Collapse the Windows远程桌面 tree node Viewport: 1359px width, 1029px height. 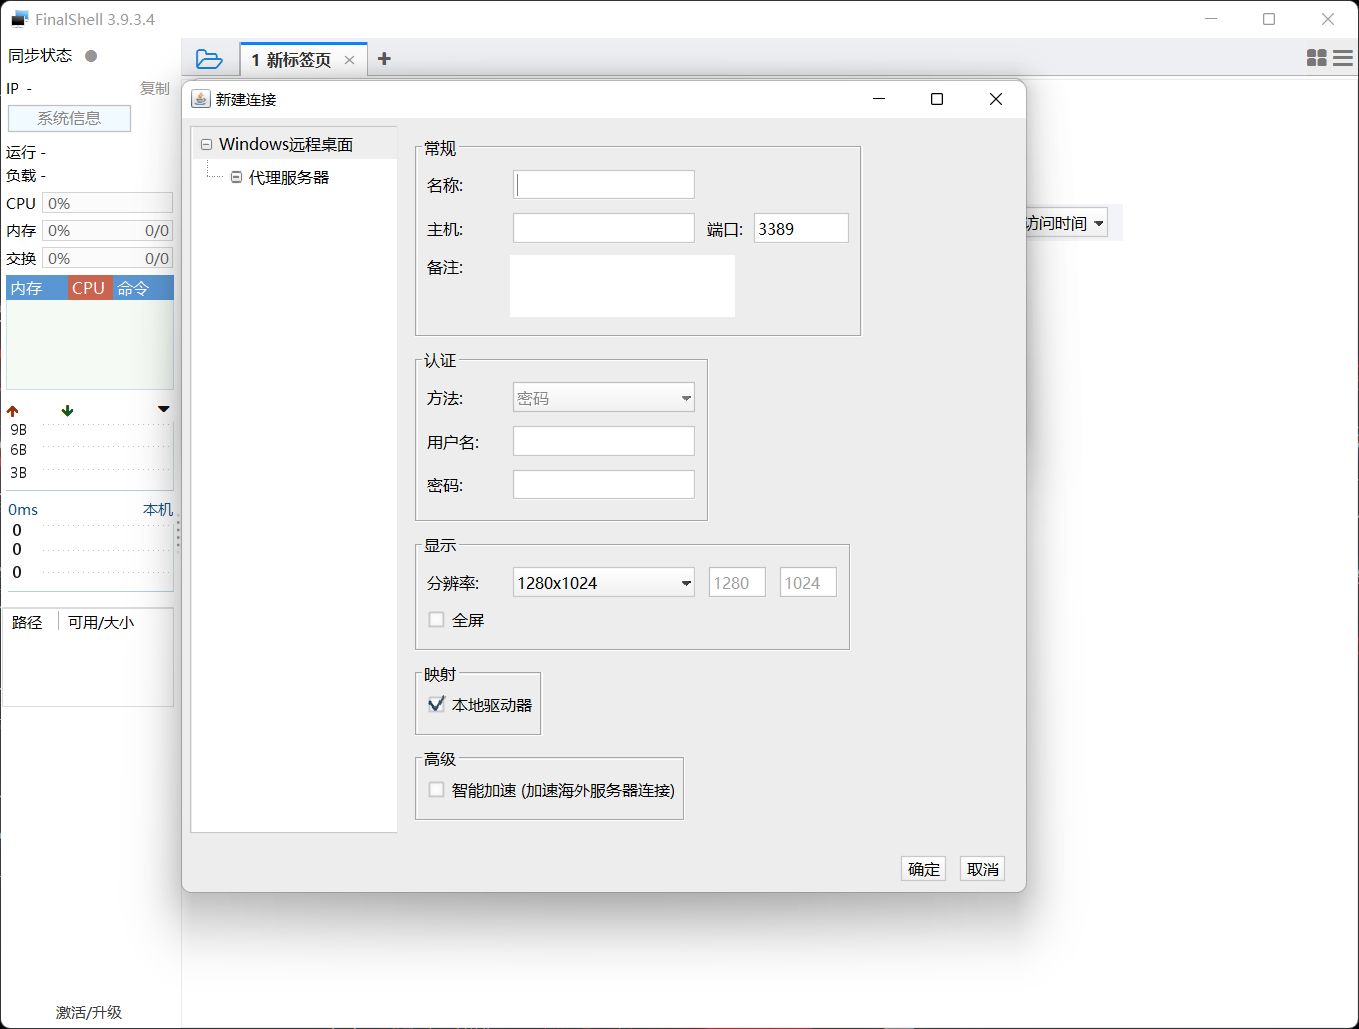tap(206, 144)
